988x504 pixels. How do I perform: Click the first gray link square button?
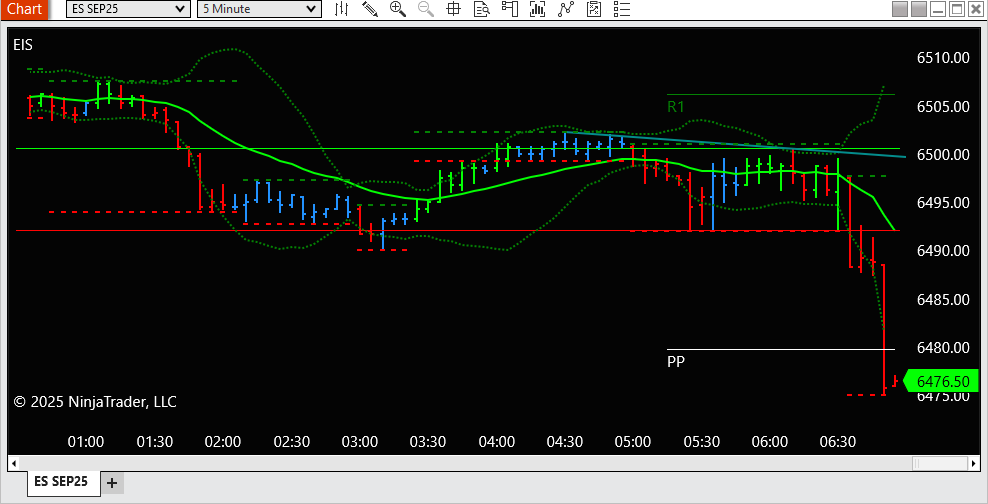point(900,9)
